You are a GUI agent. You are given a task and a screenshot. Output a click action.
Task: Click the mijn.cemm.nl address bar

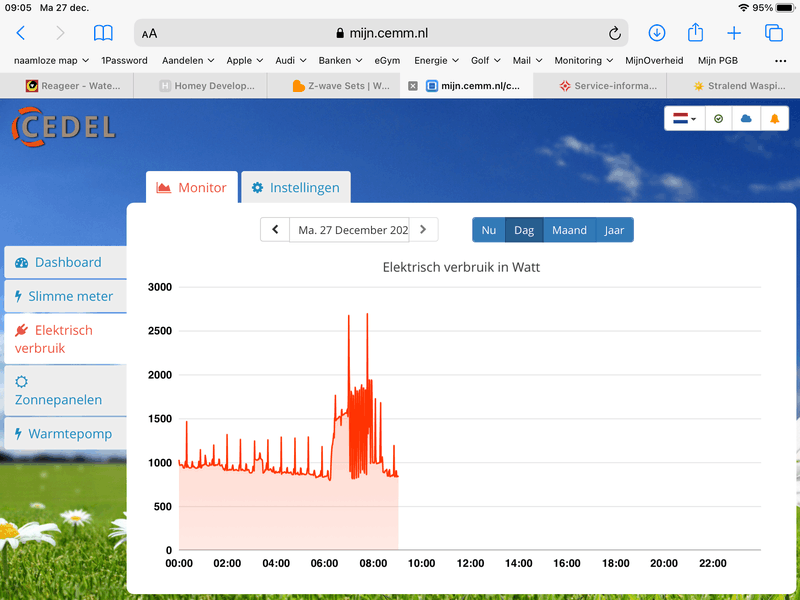point(381,33)
